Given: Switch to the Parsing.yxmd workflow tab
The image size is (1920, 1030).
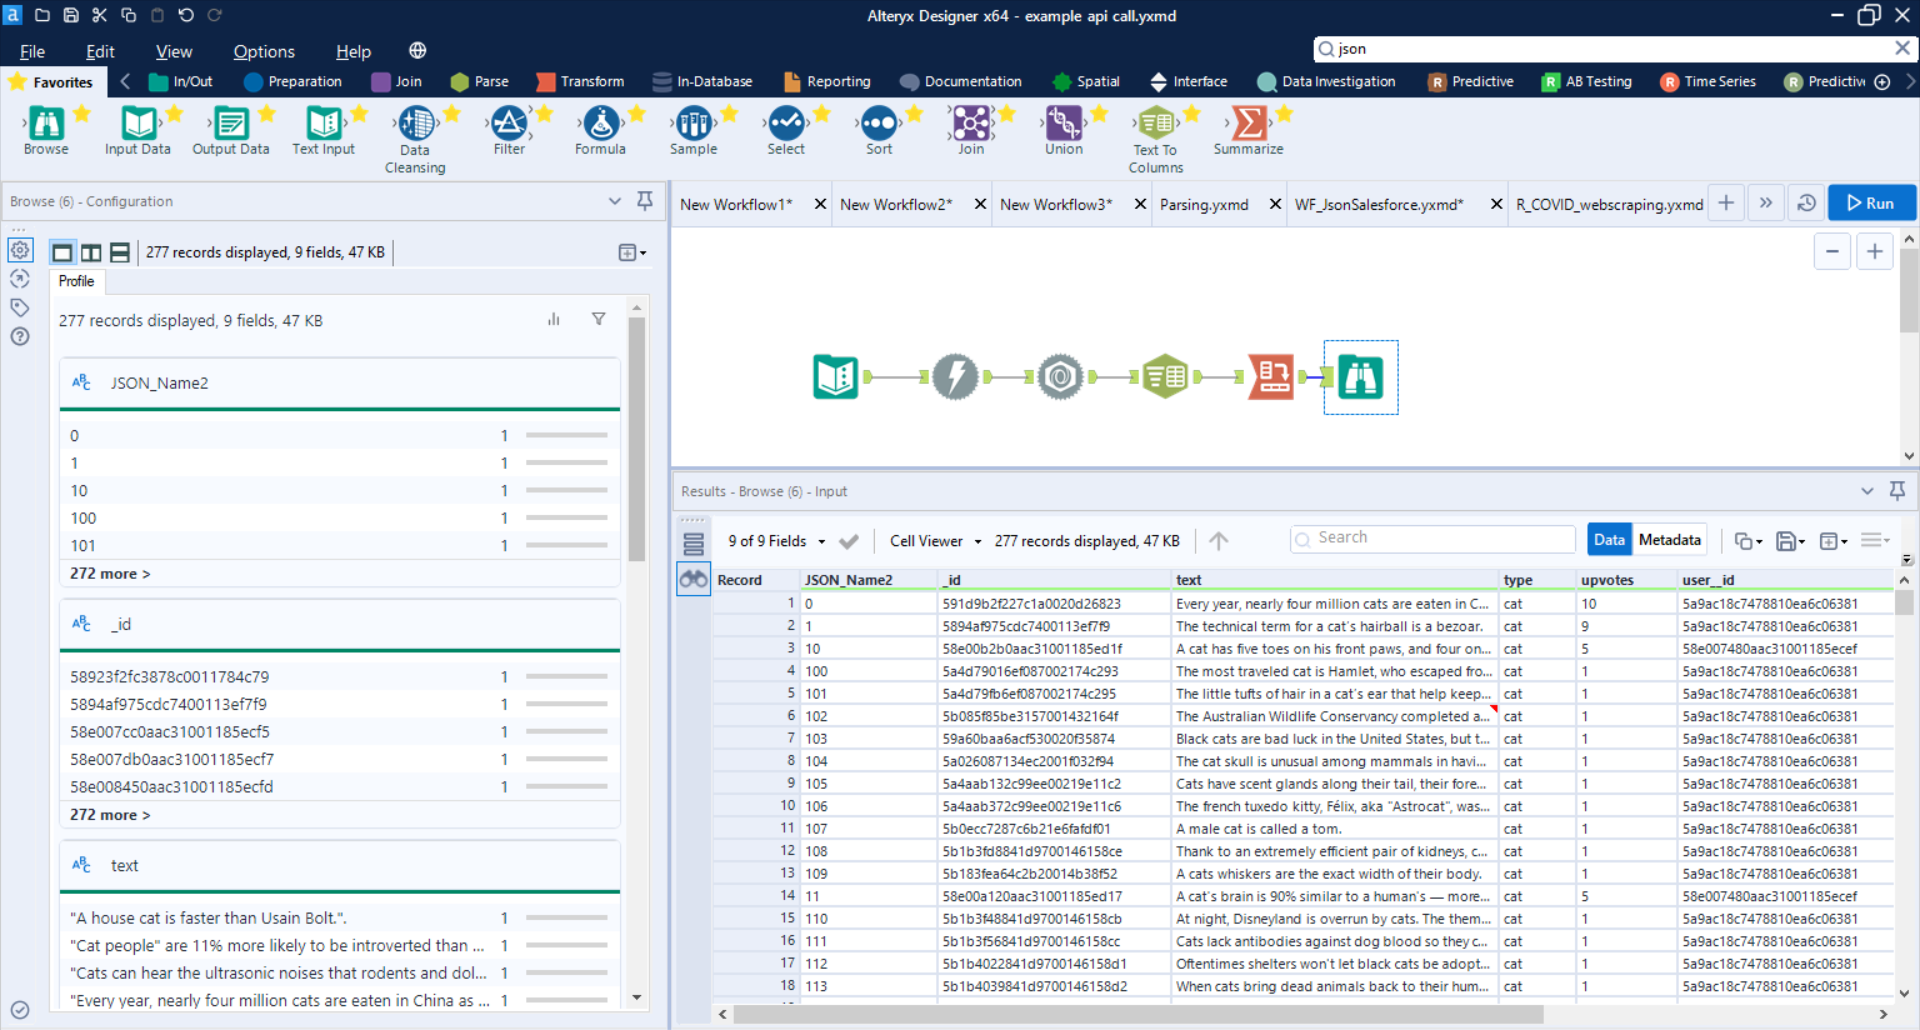Looking at the screenshot, I should click(1204, 204).
